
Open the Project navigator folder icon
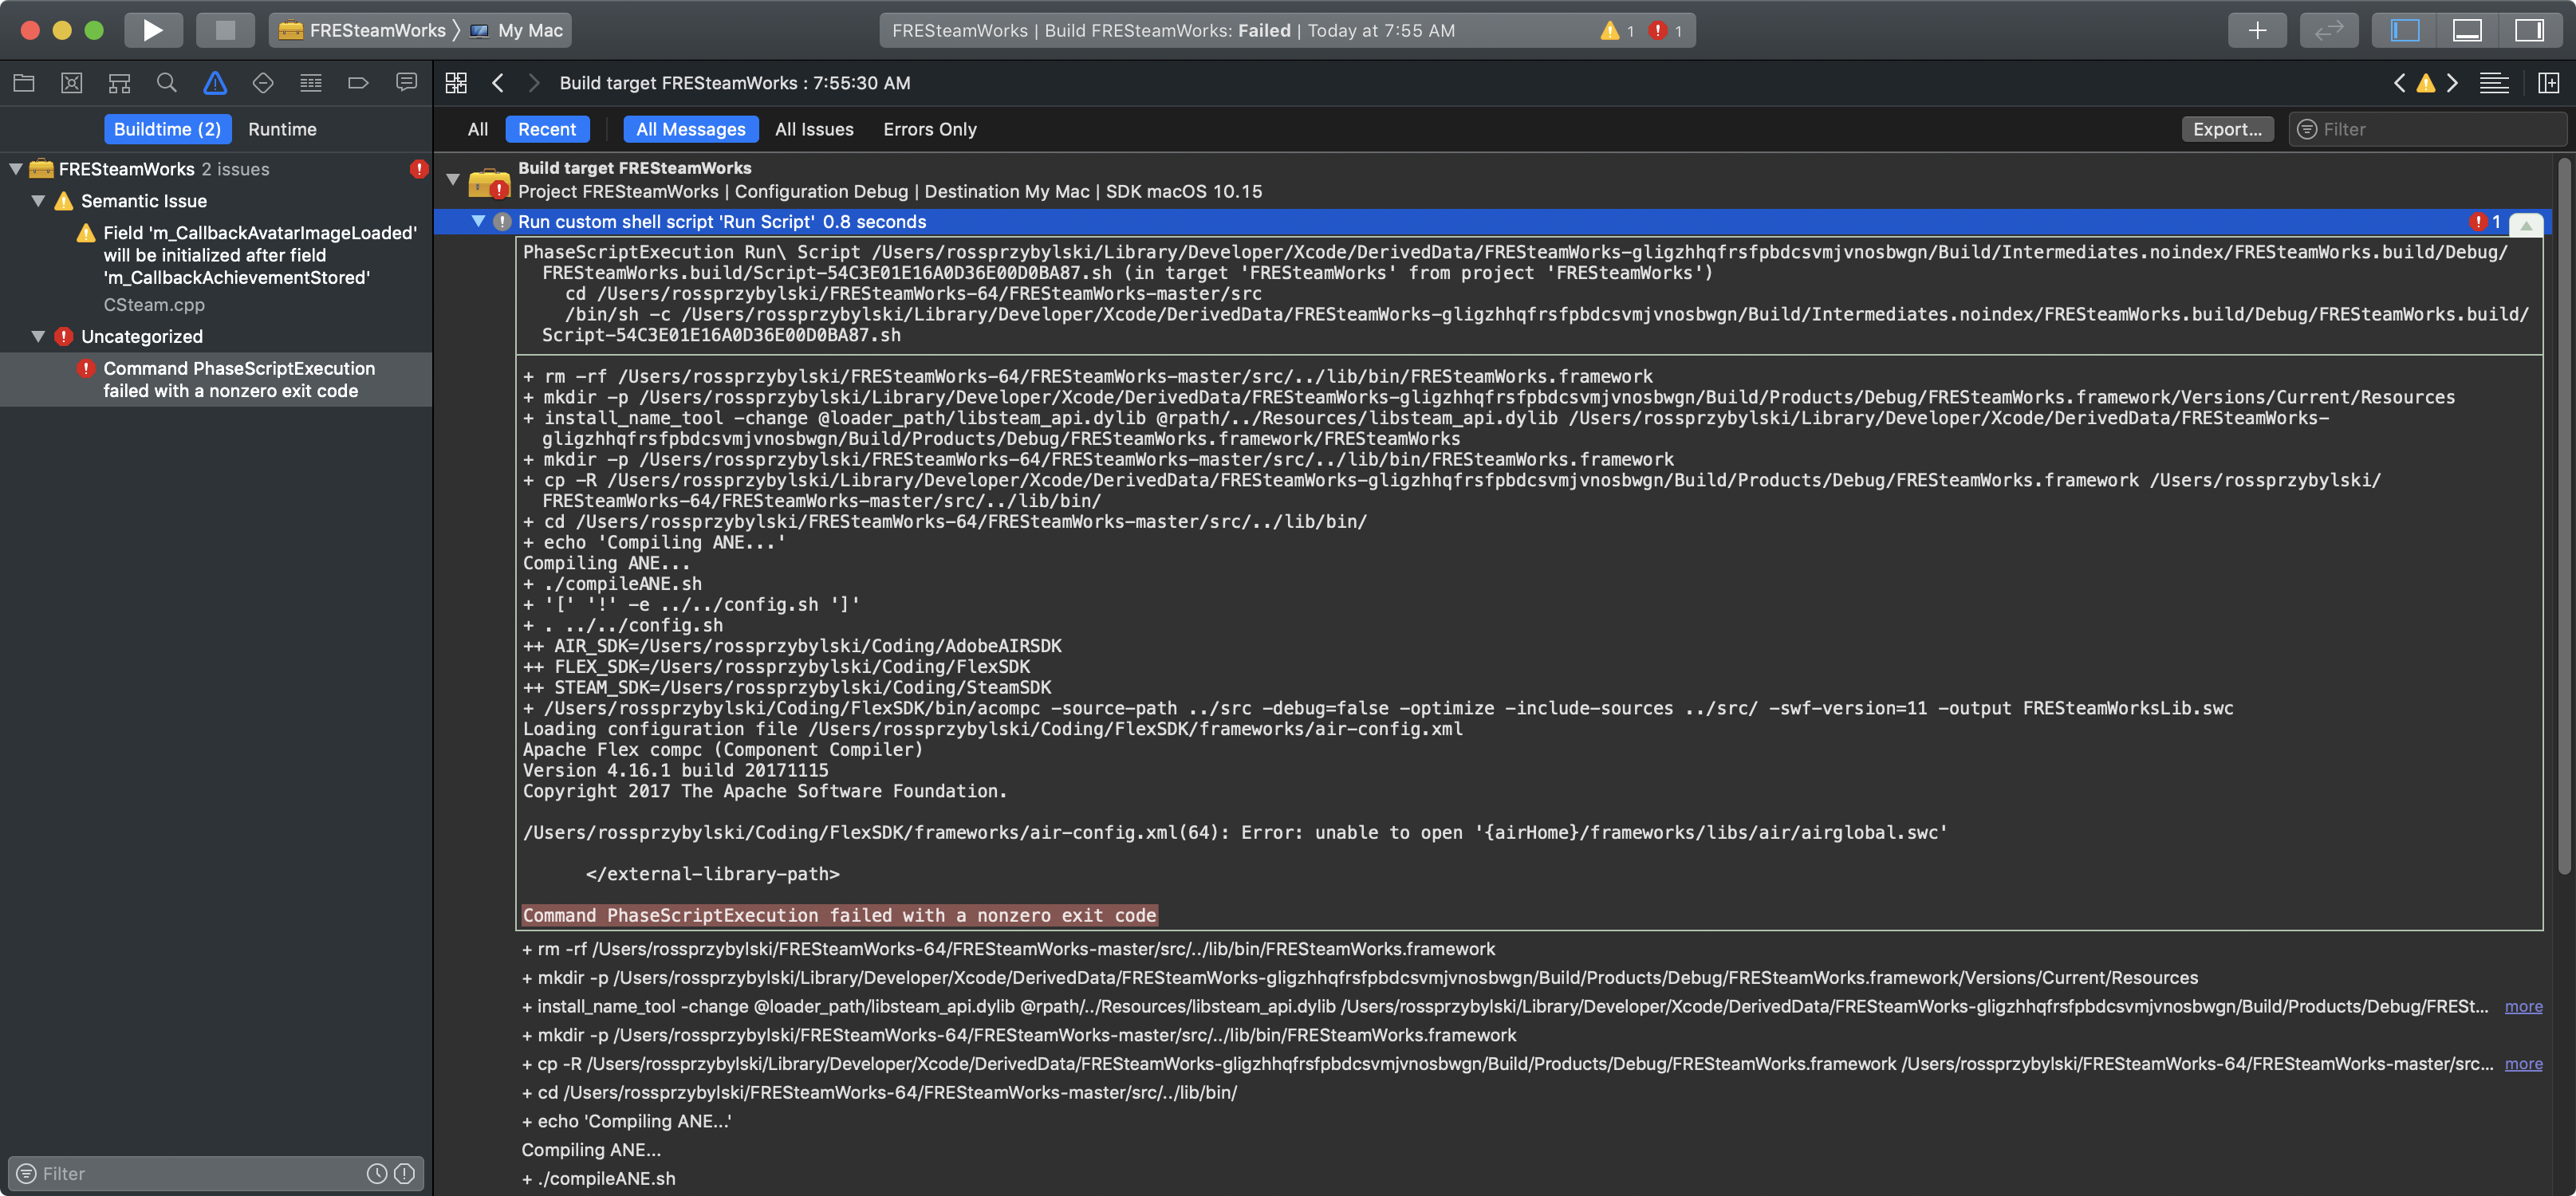[24, 83]
